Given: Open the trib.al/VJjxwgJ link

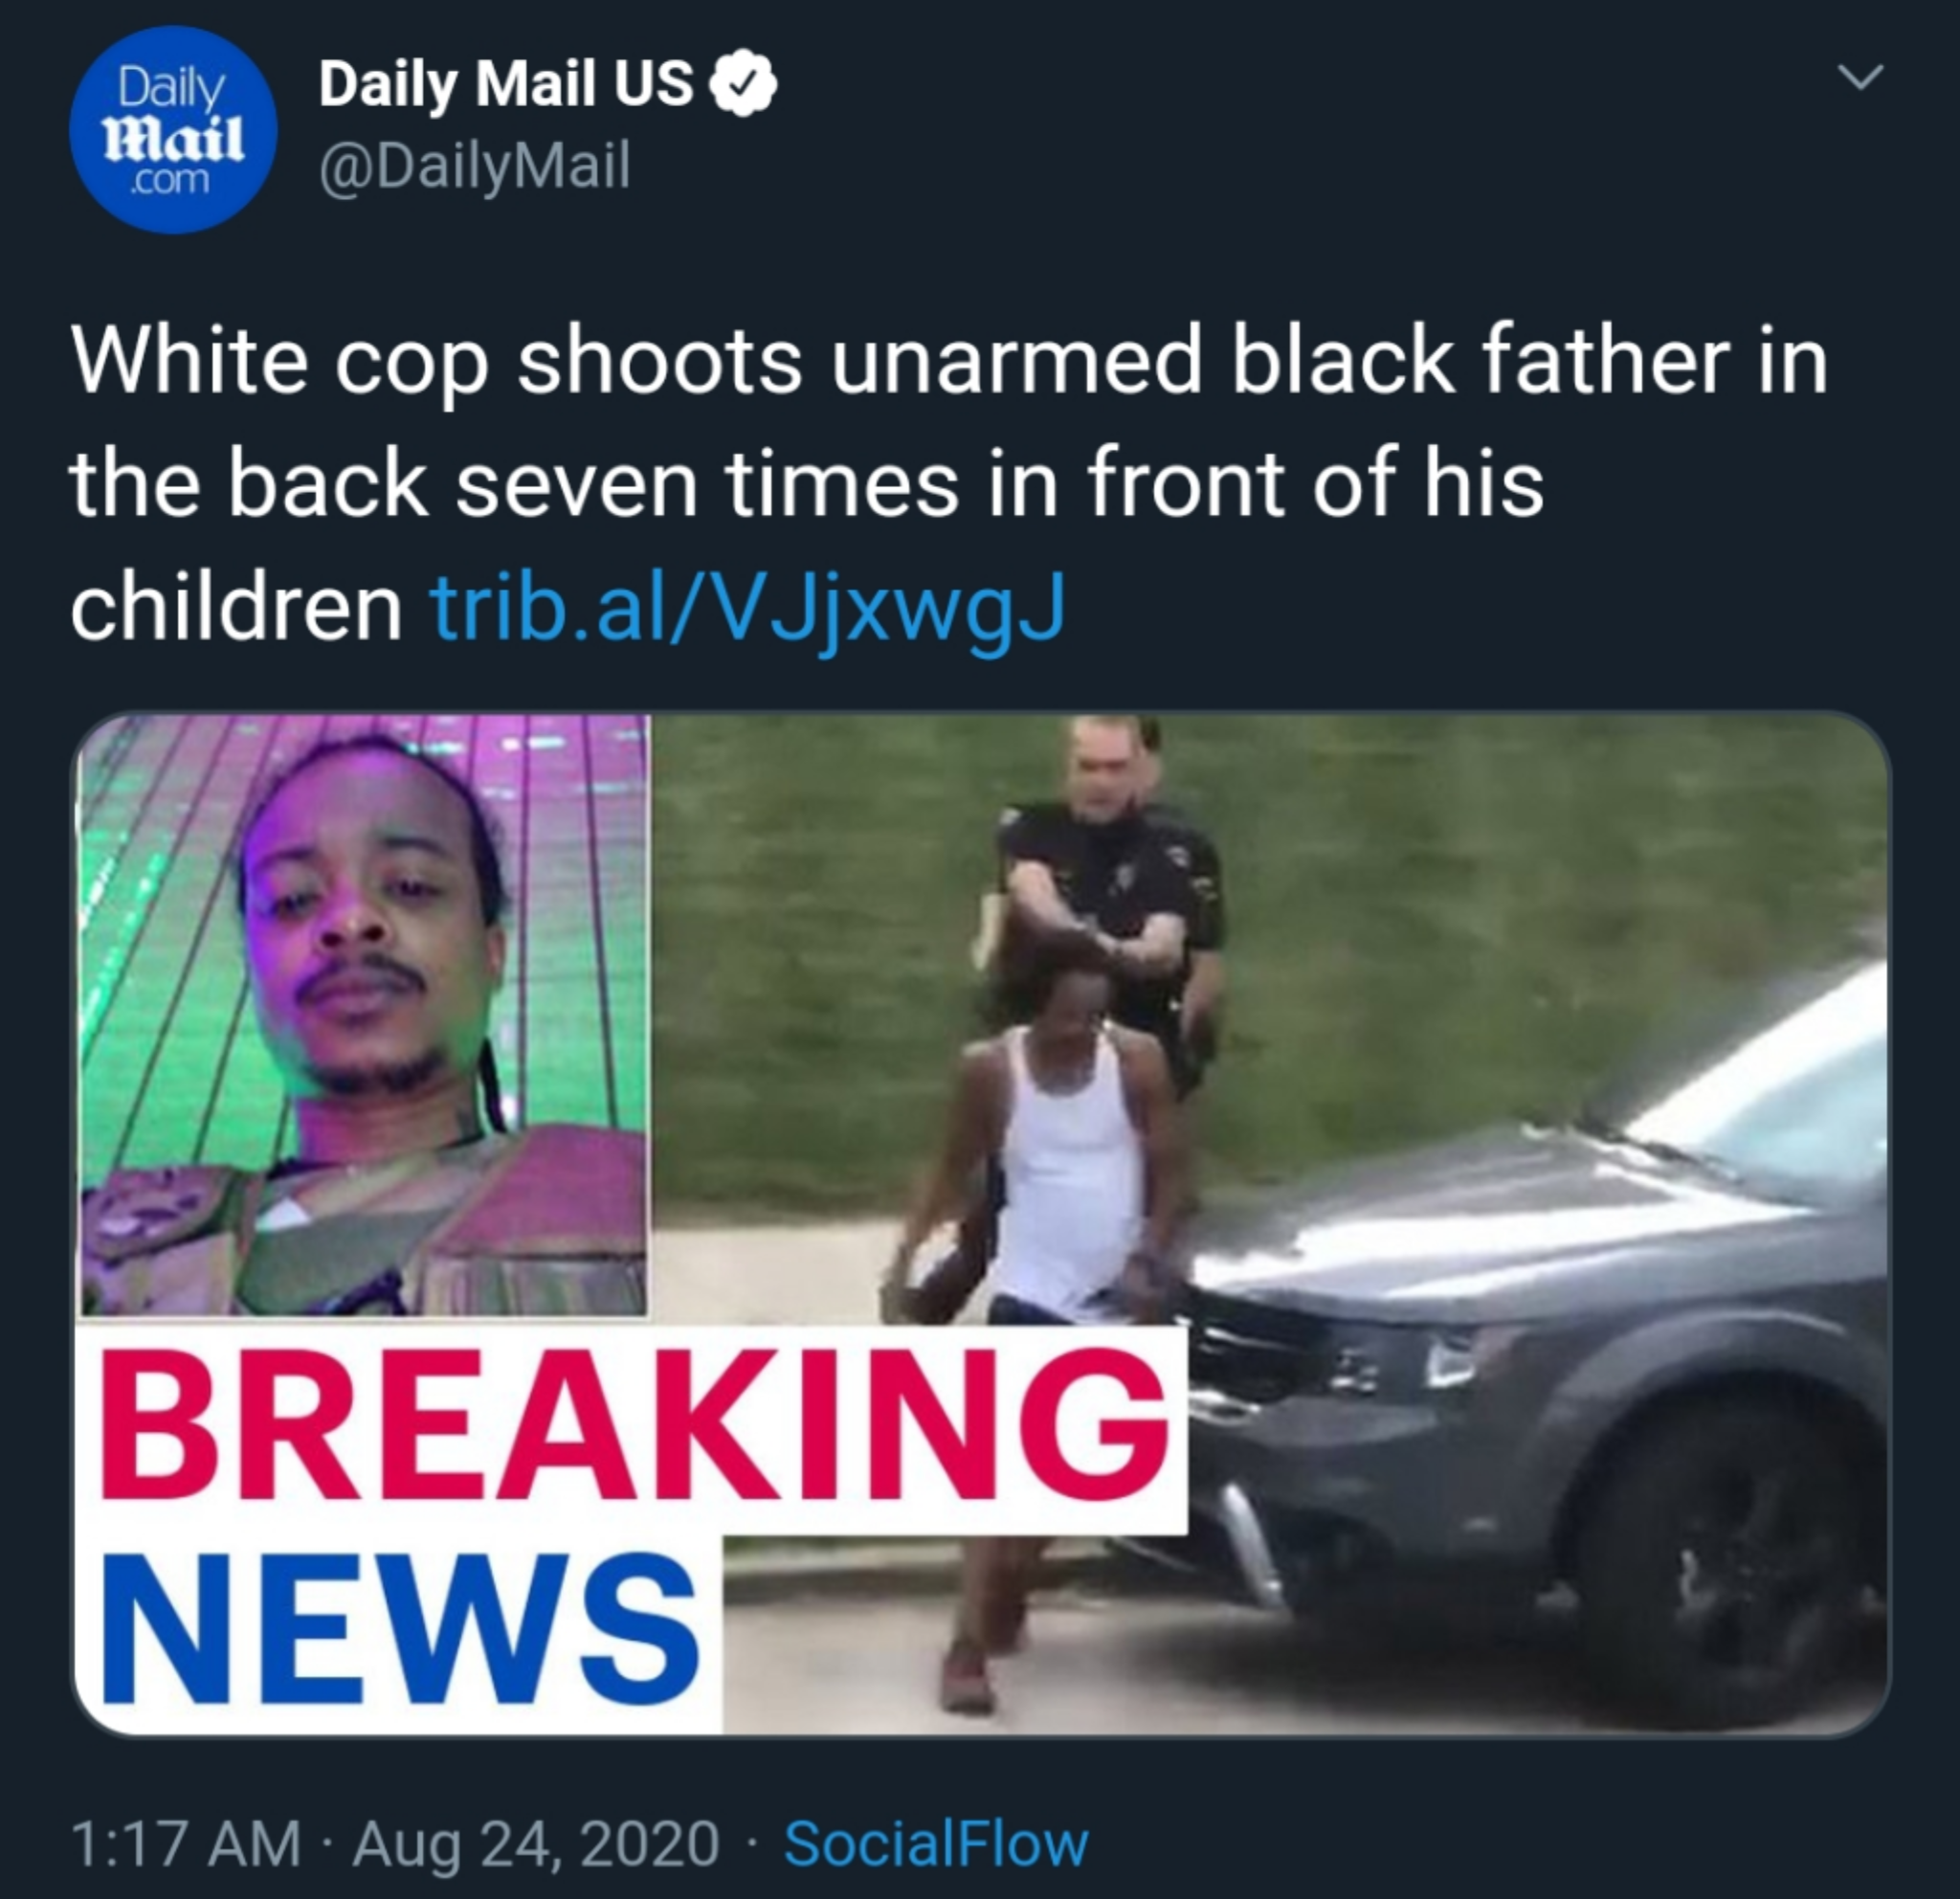Looking at the screenshot, I should coord(748,607).
